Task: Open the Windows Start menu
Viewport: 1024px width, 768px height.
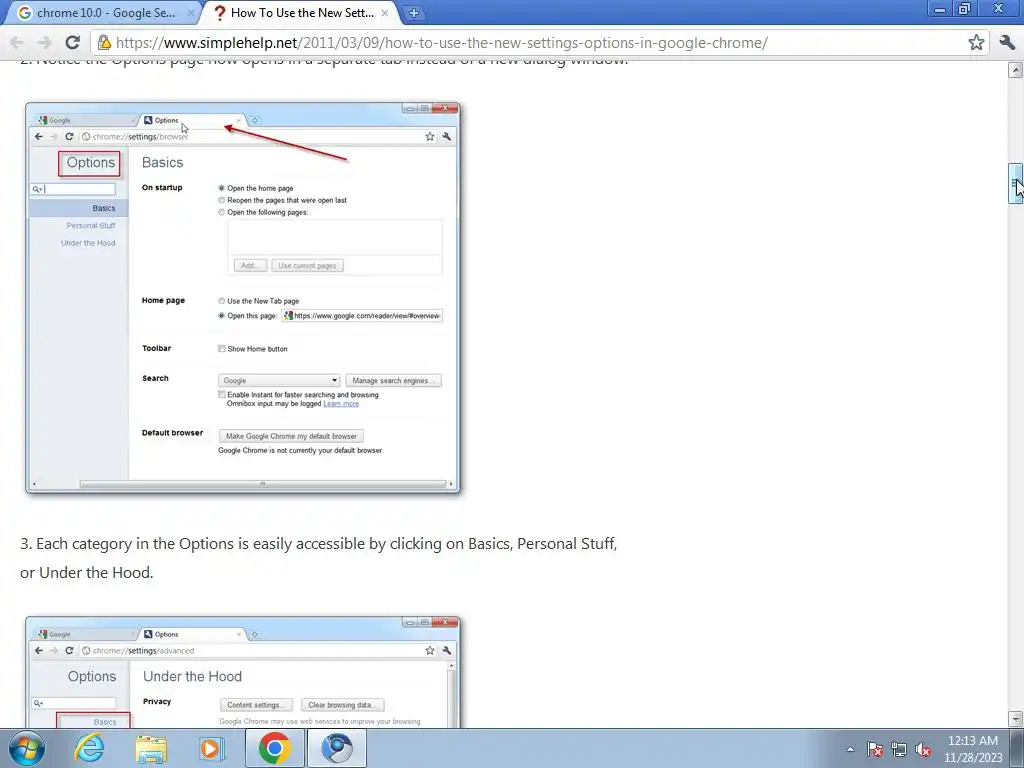Action: point(26,748)
